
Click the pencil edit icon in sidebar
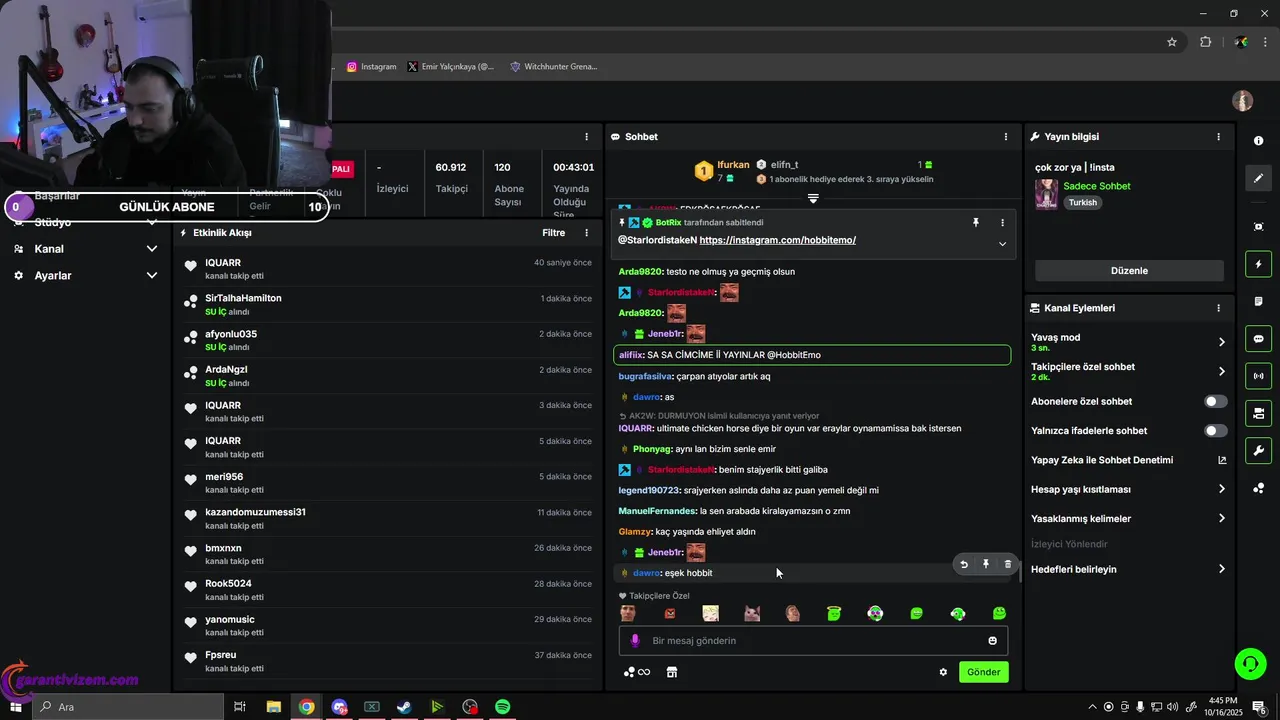tap(1258, 178)
